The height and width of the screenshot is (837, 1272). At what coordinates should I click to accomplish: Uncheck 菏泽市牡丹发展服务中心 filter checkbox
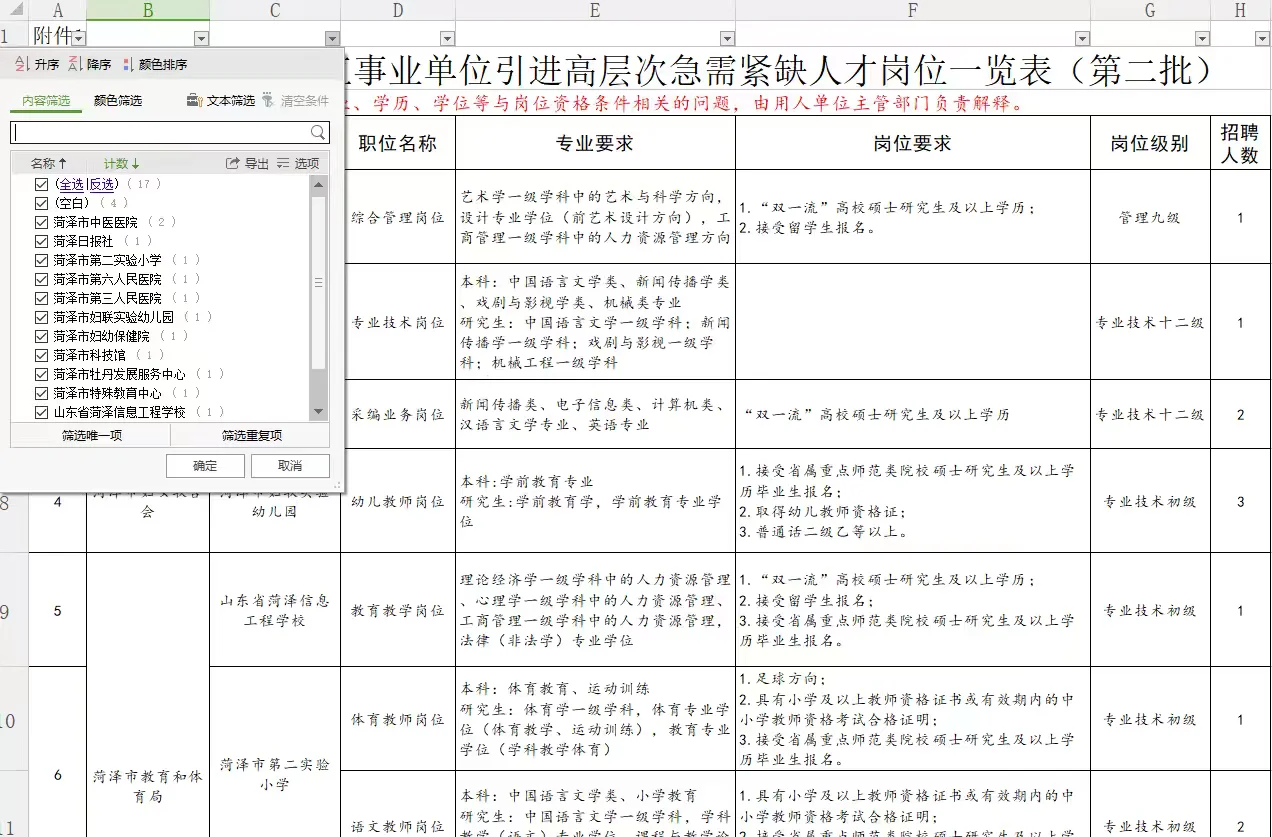coord(41,374)
